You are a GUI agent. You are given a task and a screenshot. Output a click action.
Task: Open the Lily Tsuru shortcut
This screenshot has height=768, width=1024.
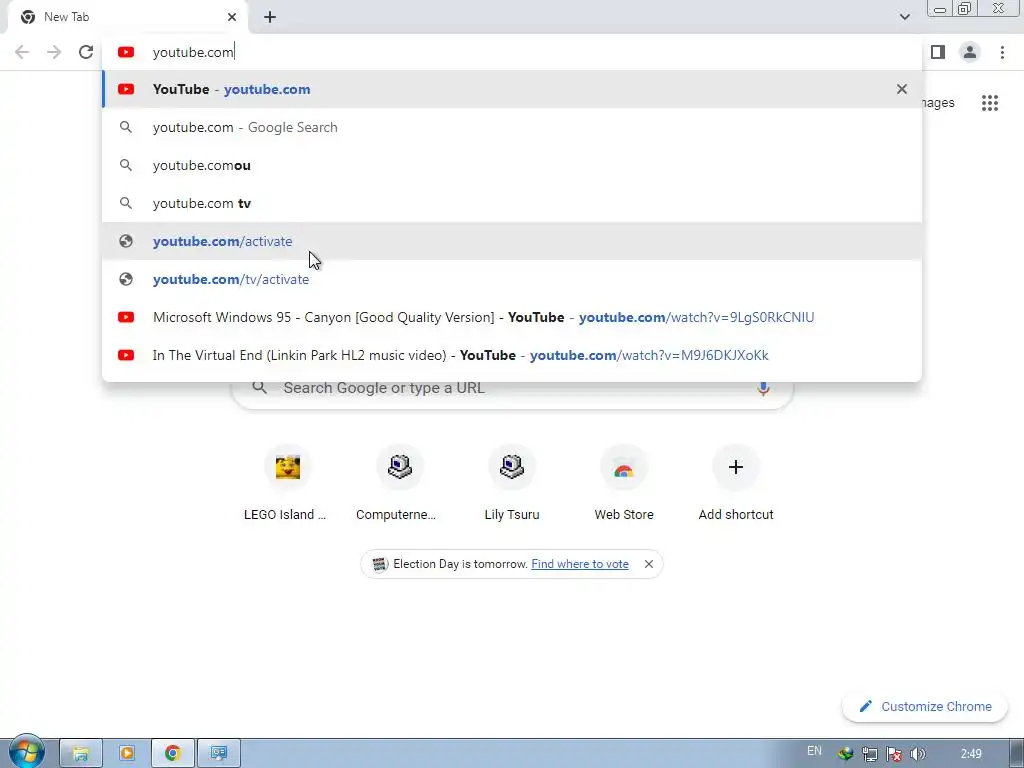point(511,483)
